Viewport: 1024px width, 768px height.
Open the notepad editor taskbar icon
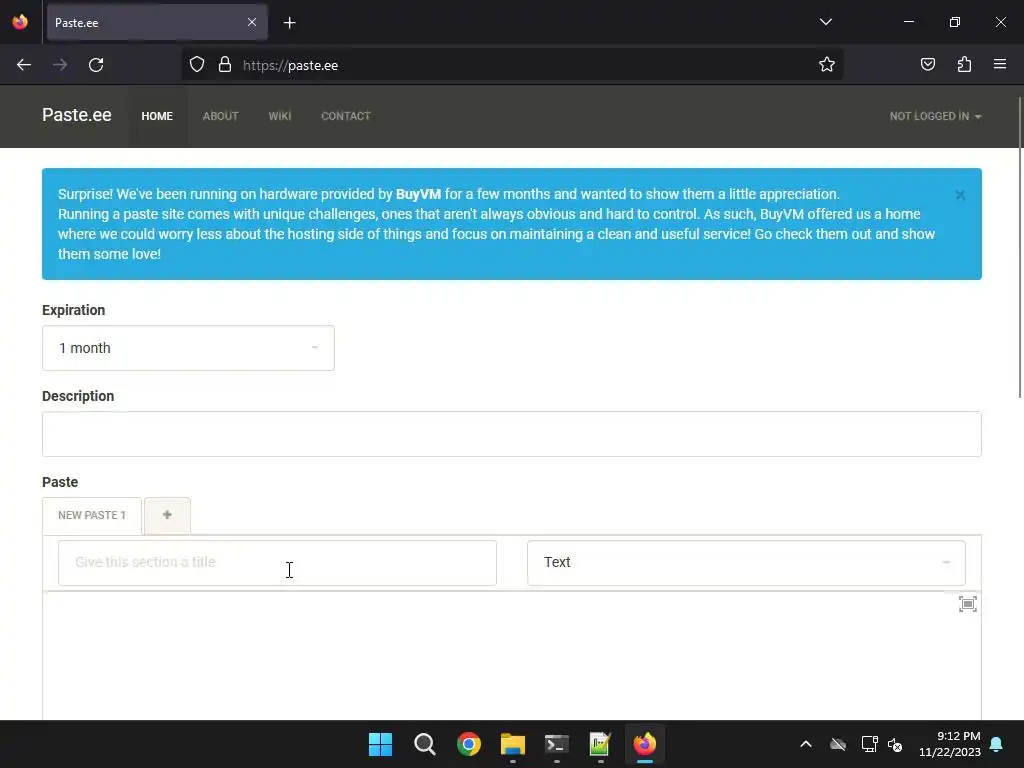point(600,744)
